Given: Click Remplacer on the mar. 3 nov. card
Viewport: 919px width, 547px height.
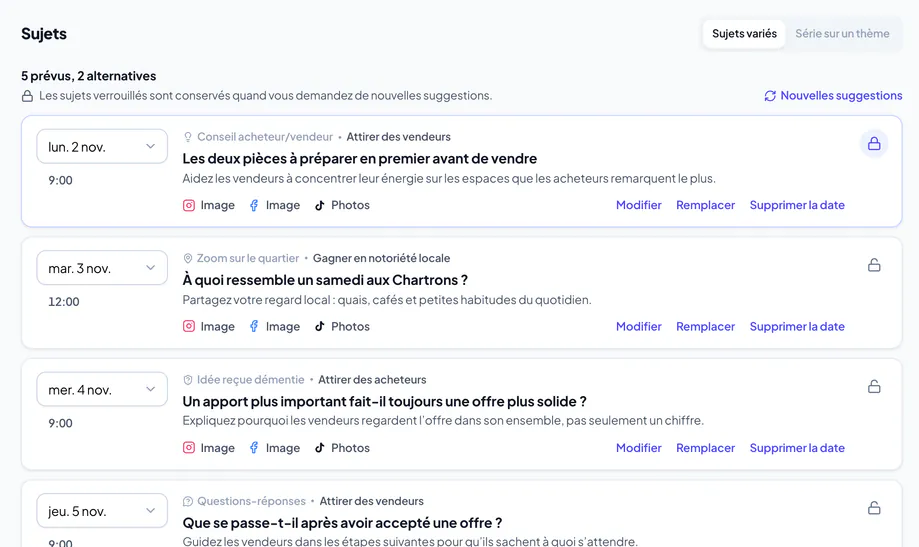Looking at the screenshot, I should click(x=705, y=327).
